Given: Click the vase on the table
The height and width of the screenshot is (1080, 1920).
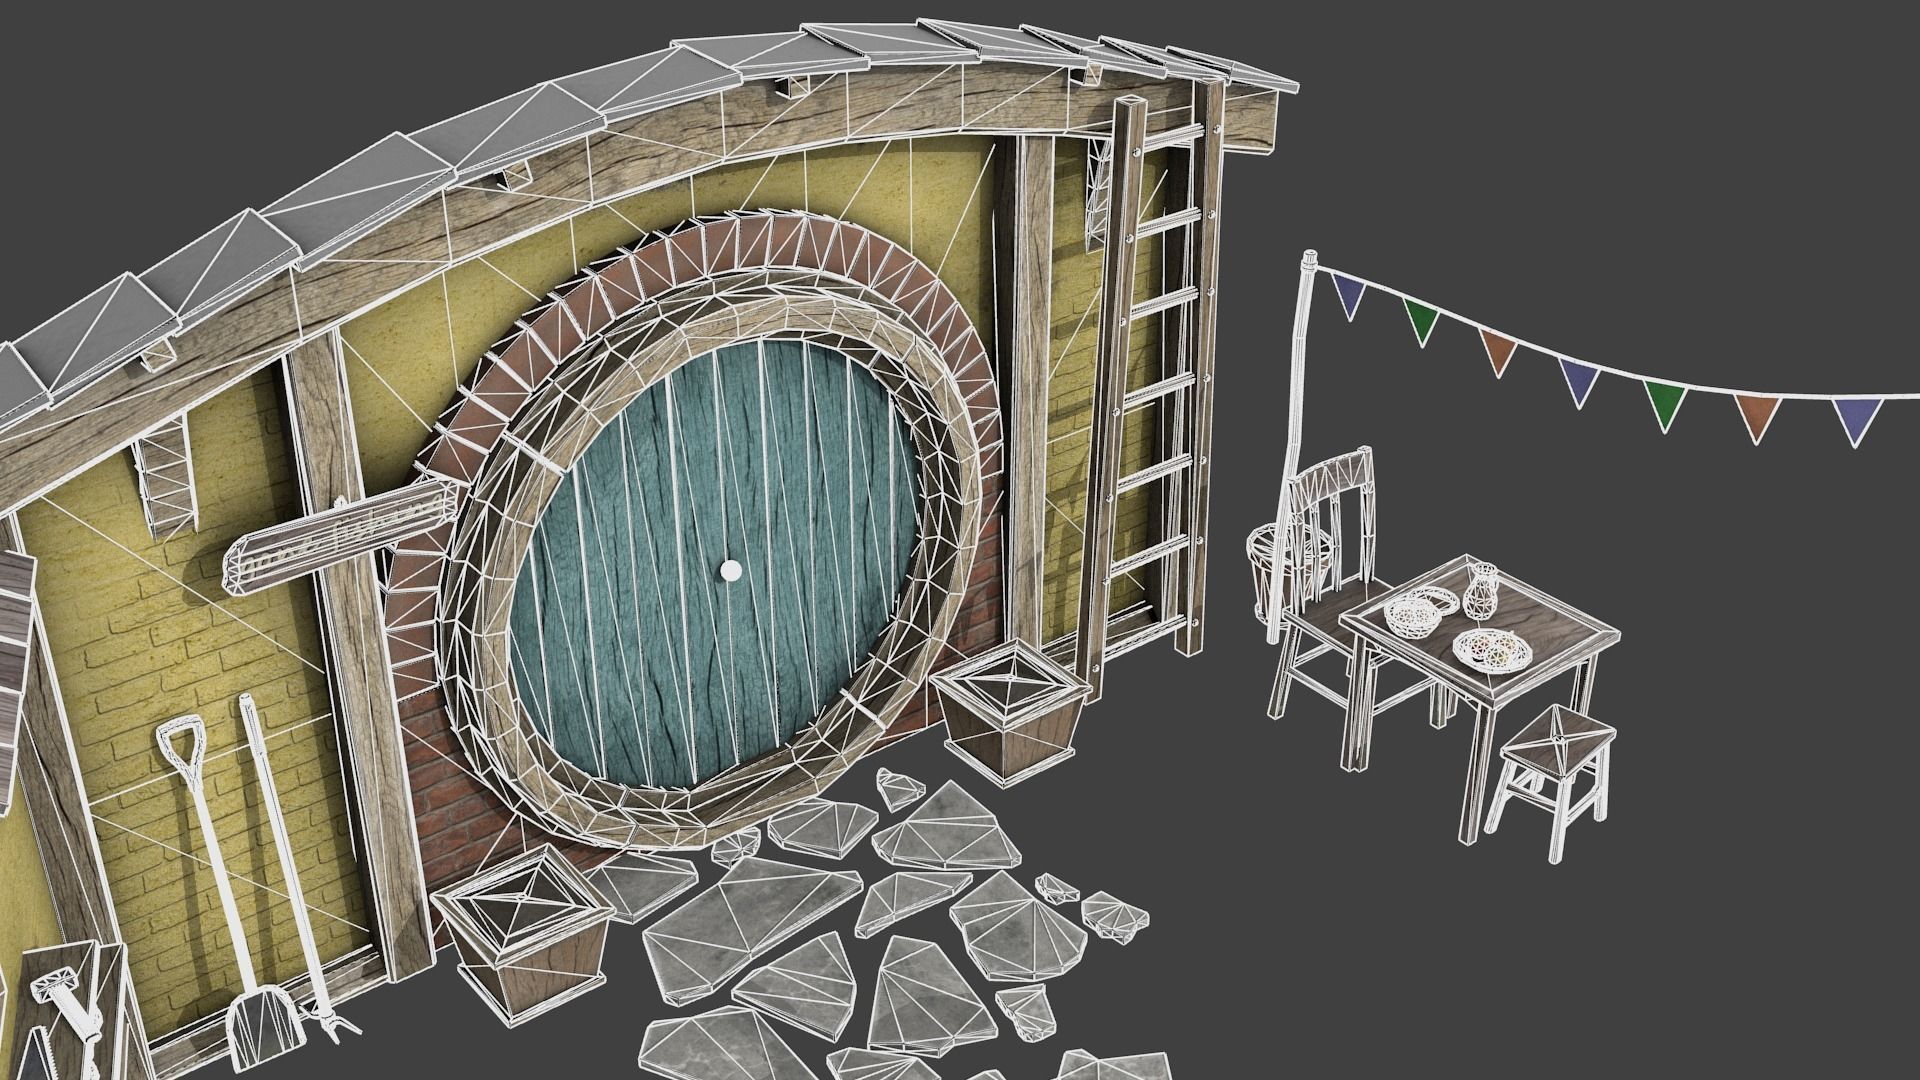Looking at the screenshot, I should coord(1481,591).
